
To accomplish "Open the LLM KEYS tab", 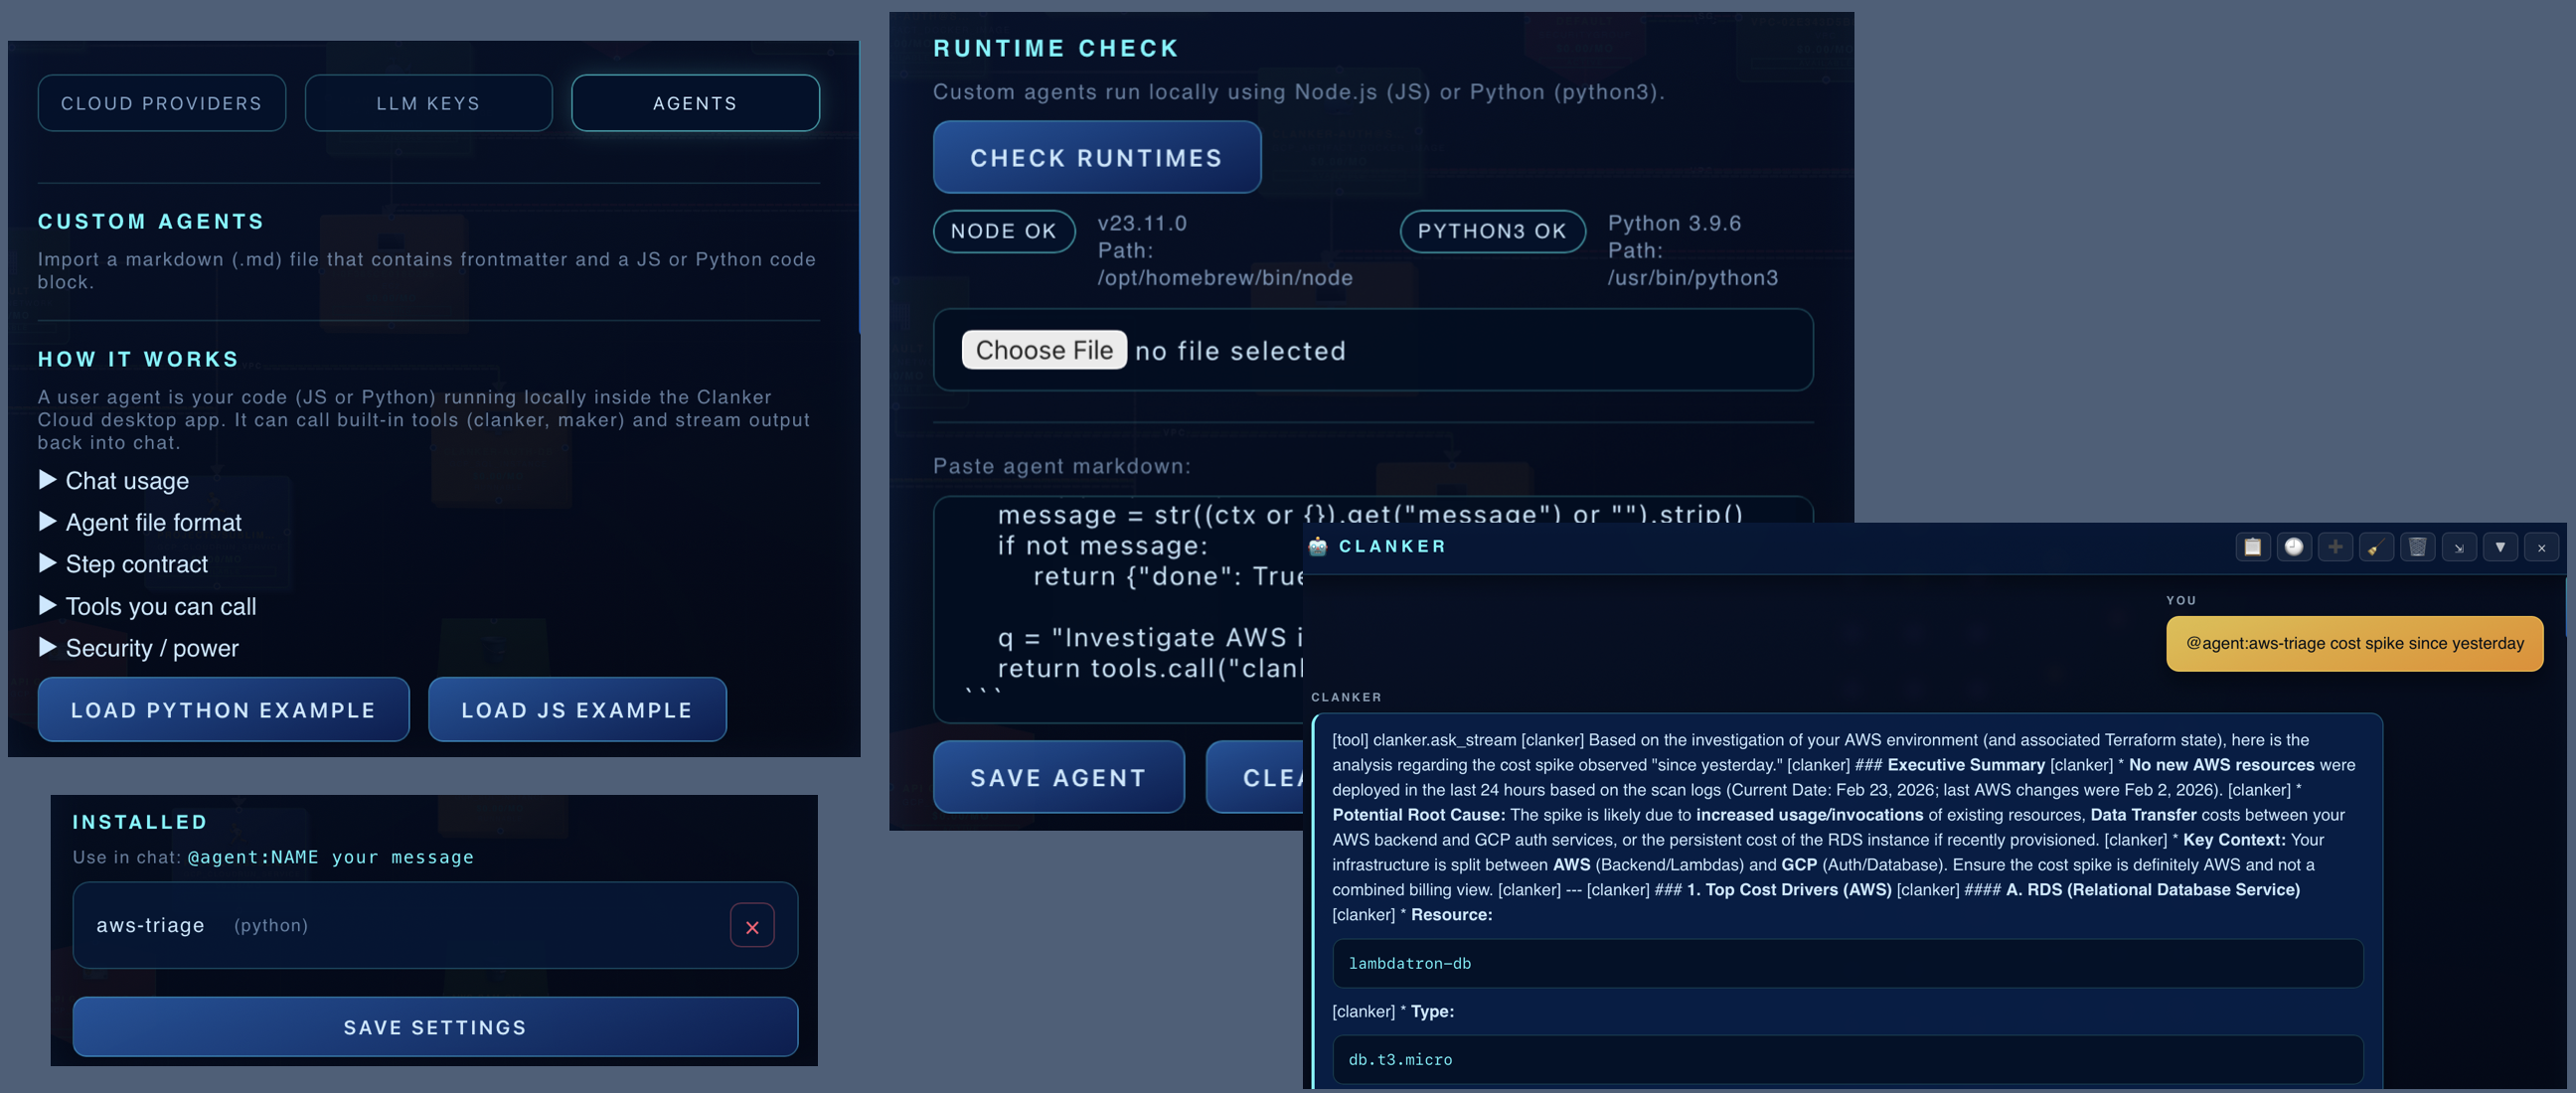I will point(428,102).
